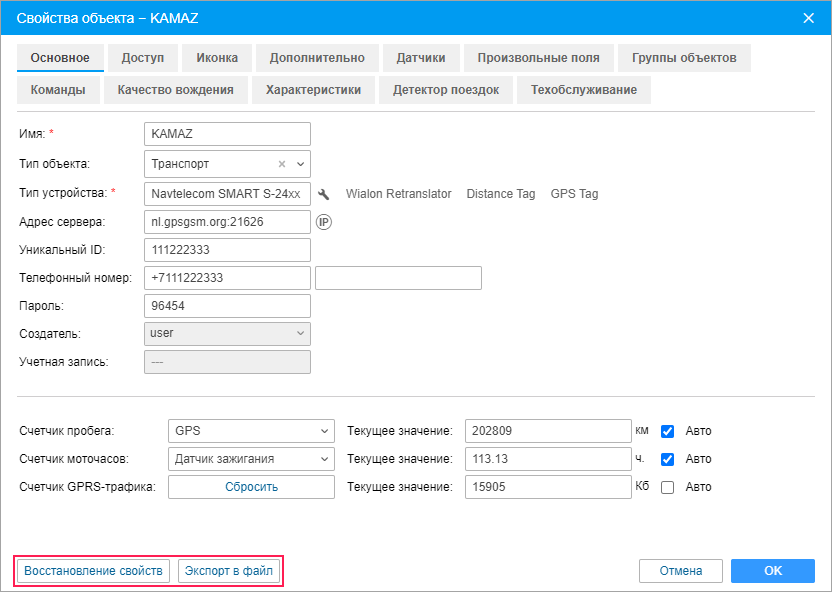This screenshot has width=832, height=592.
Task: Open the Качество вождения tab
Action: (x=176, y=90)
